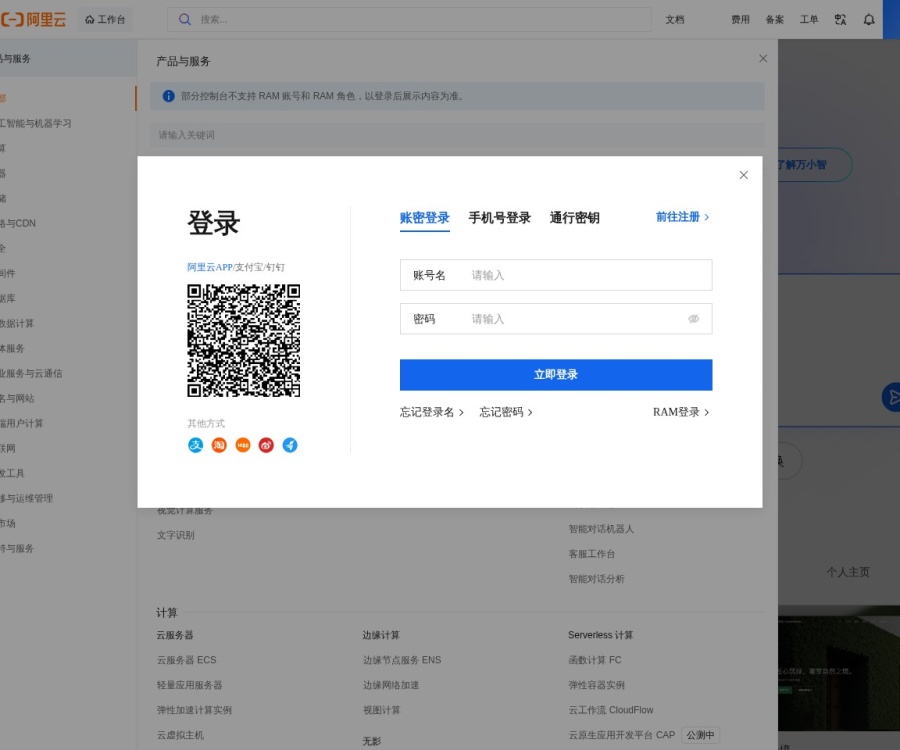Select 工智能与机器学习 category in sidebar
The width and height of the screenshot is (900, 750).
(x=36, y=123)
